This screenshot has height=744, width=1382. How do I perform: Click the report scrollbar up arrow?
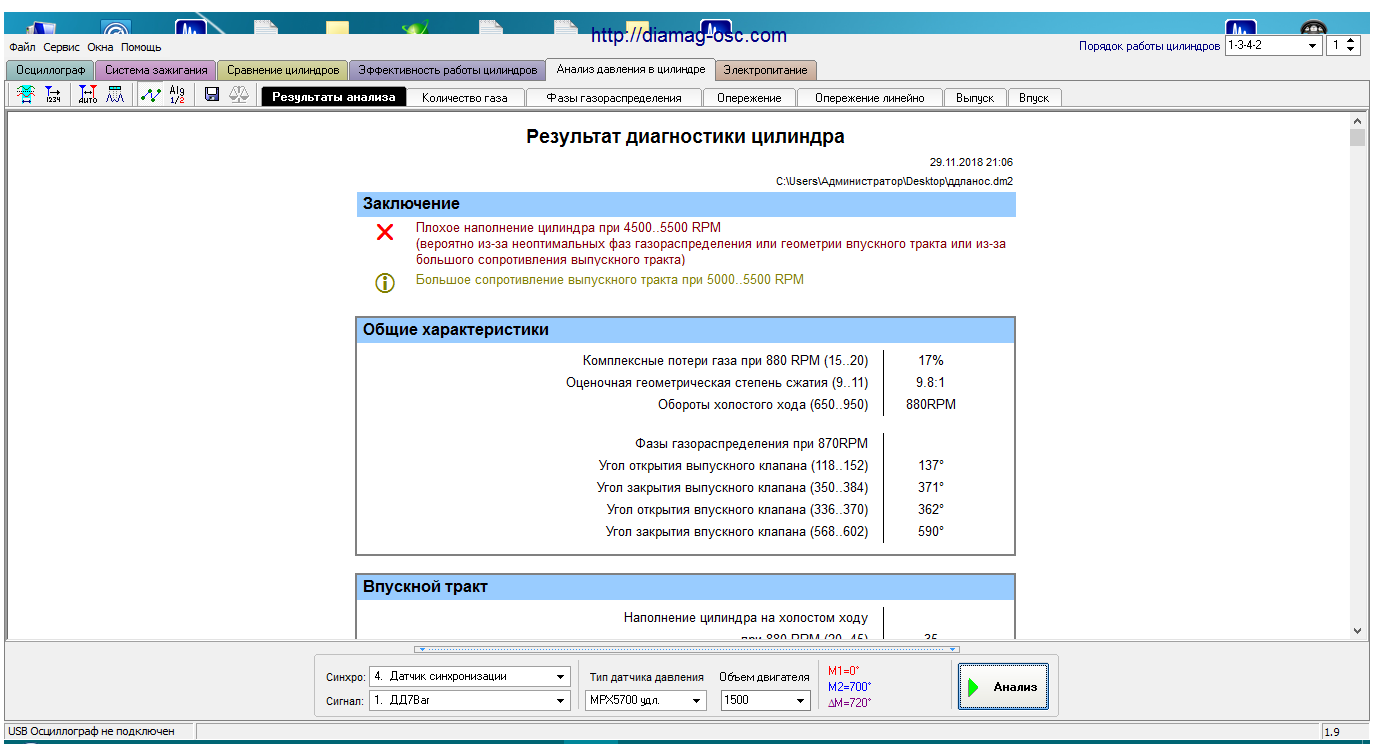1357,120
